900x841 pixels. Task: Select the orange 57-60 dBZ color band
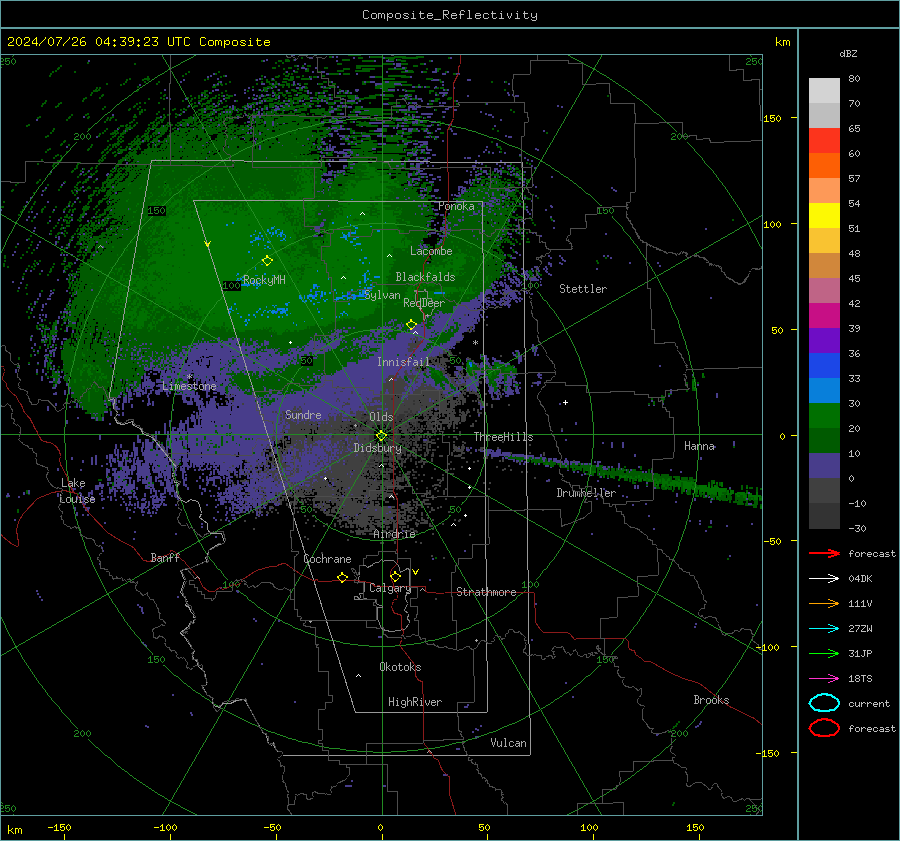click(x=824, y=165)
